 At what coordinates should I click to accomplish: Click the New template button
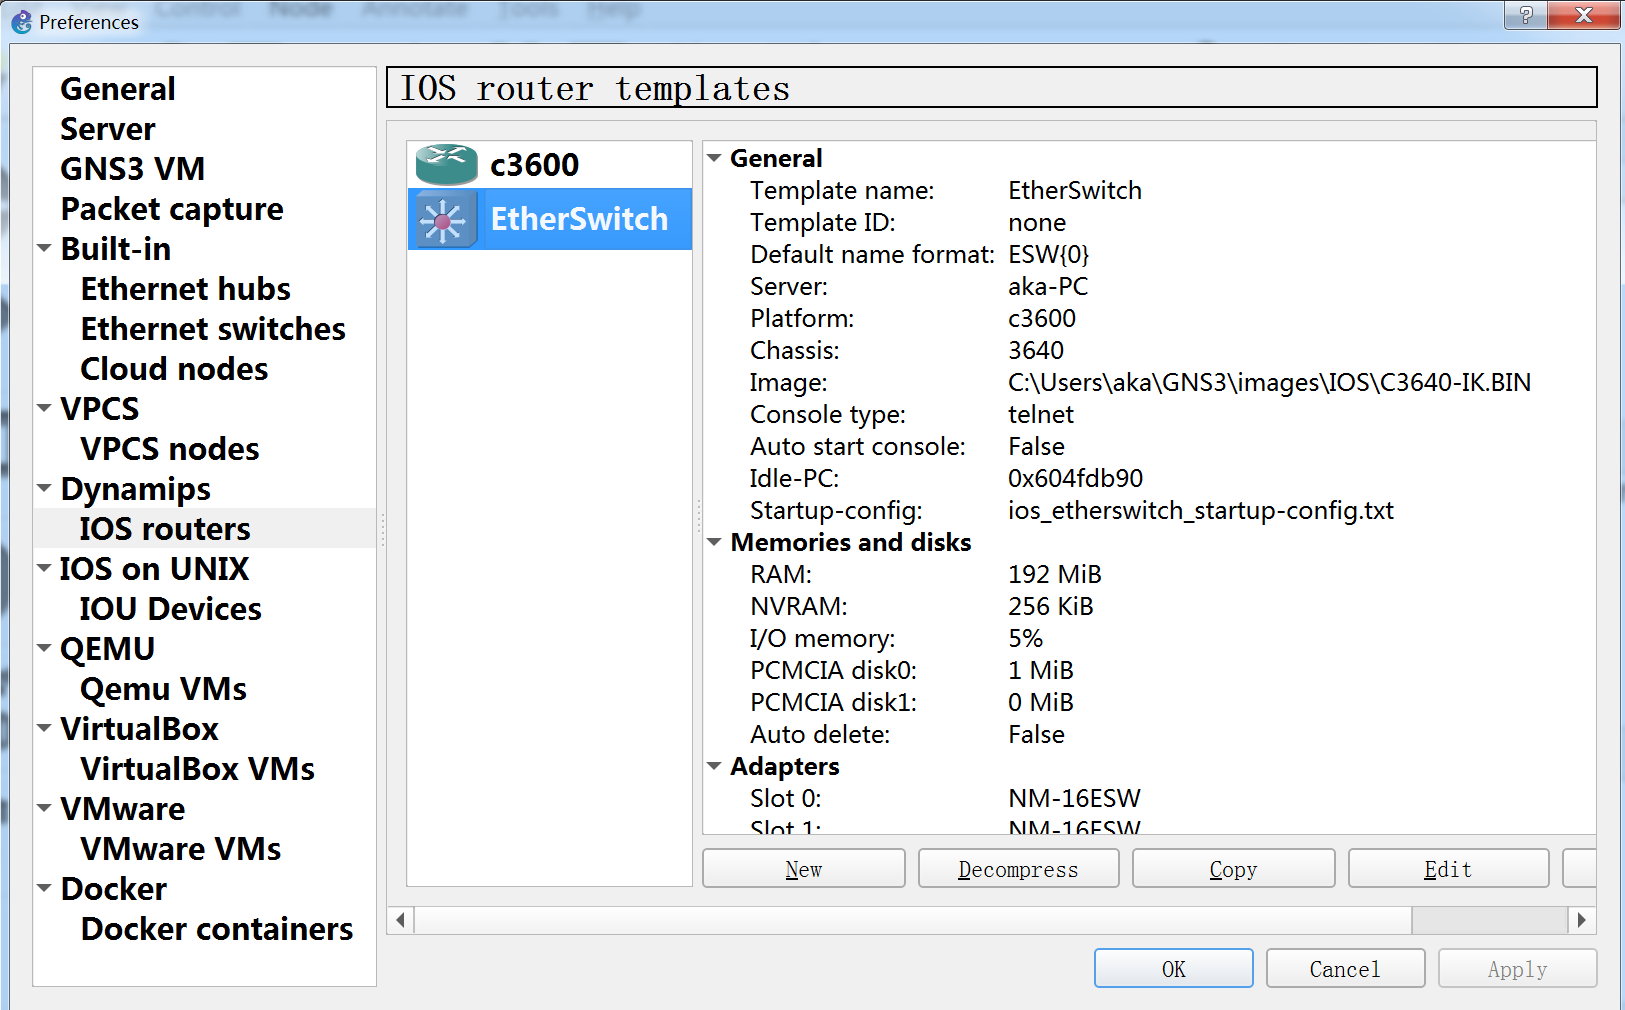click(804, 869)
